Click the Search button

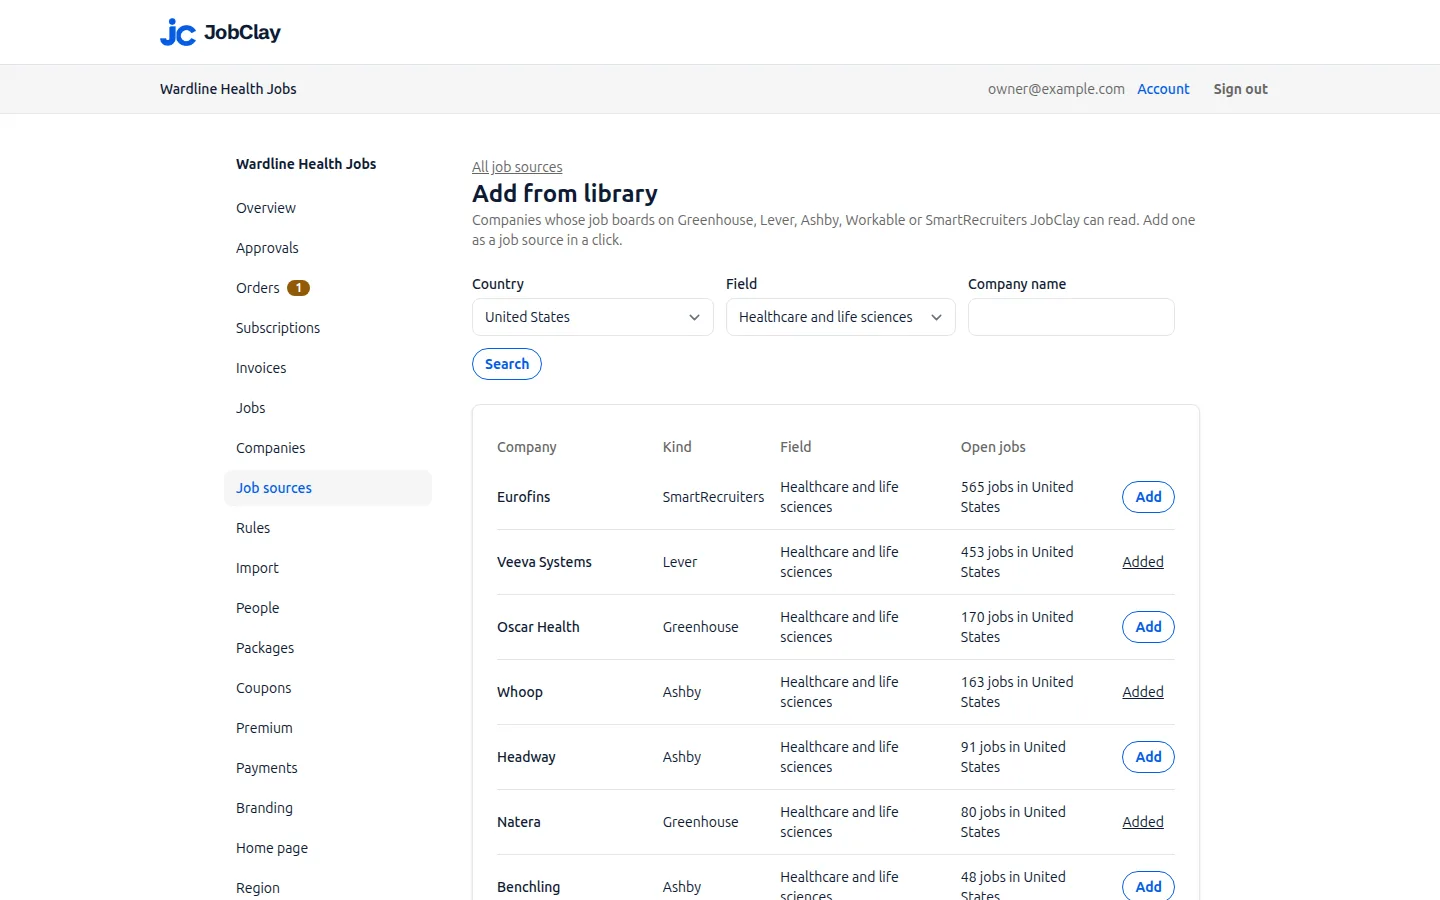click(x=507, y=364)
